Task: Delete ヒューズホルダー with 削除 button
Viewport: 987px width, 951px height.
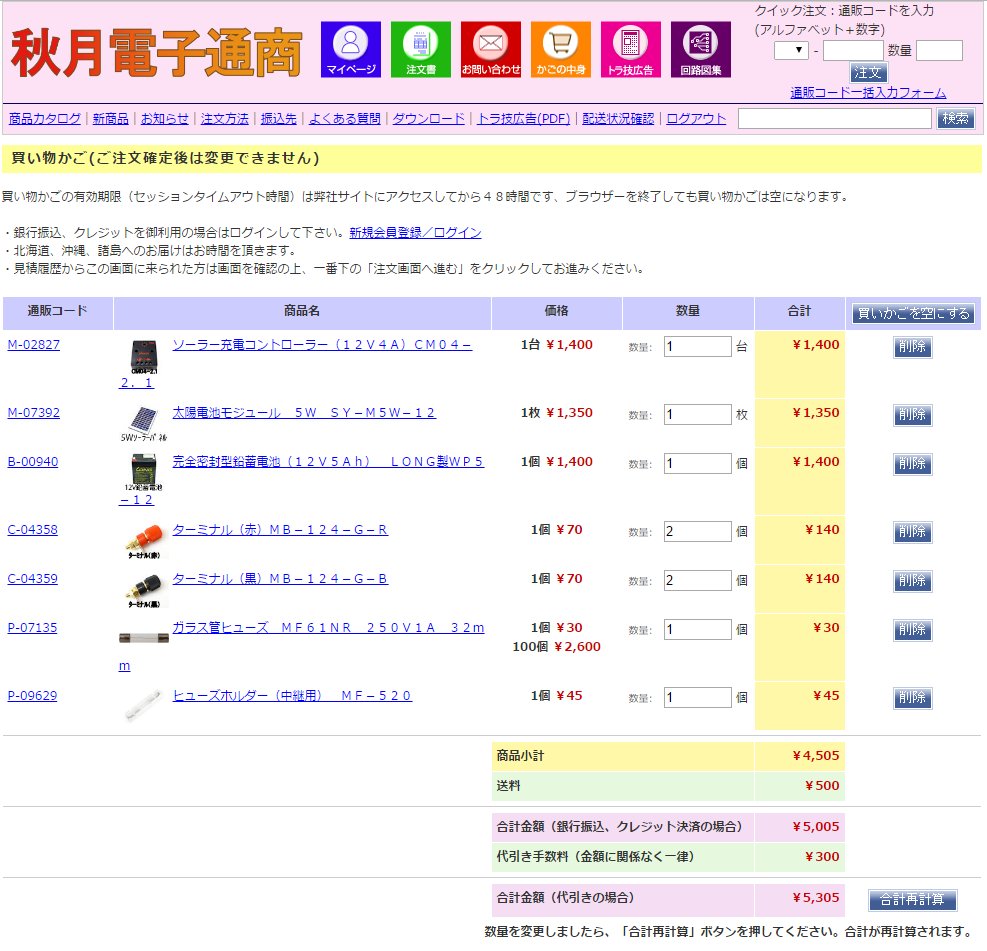Action: click(x=913, y=699)
